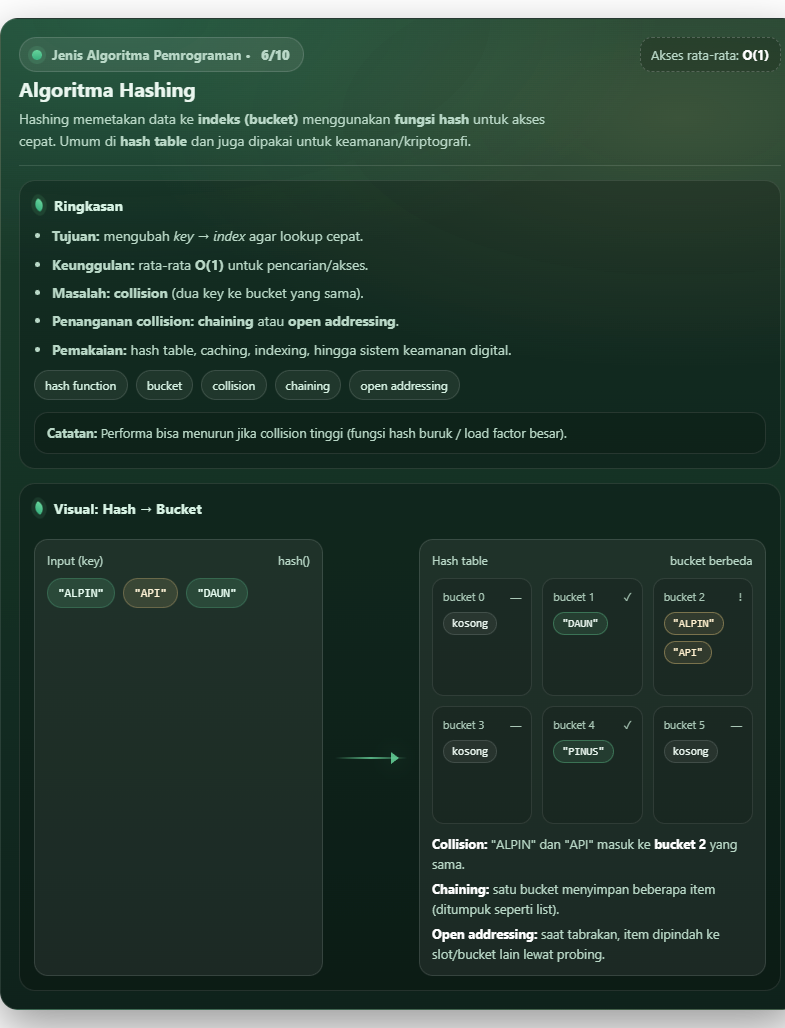Click the "API" item inside bucket 2
The height and width of the screenshot is (1028, 785).
click(x=689, y=652)
